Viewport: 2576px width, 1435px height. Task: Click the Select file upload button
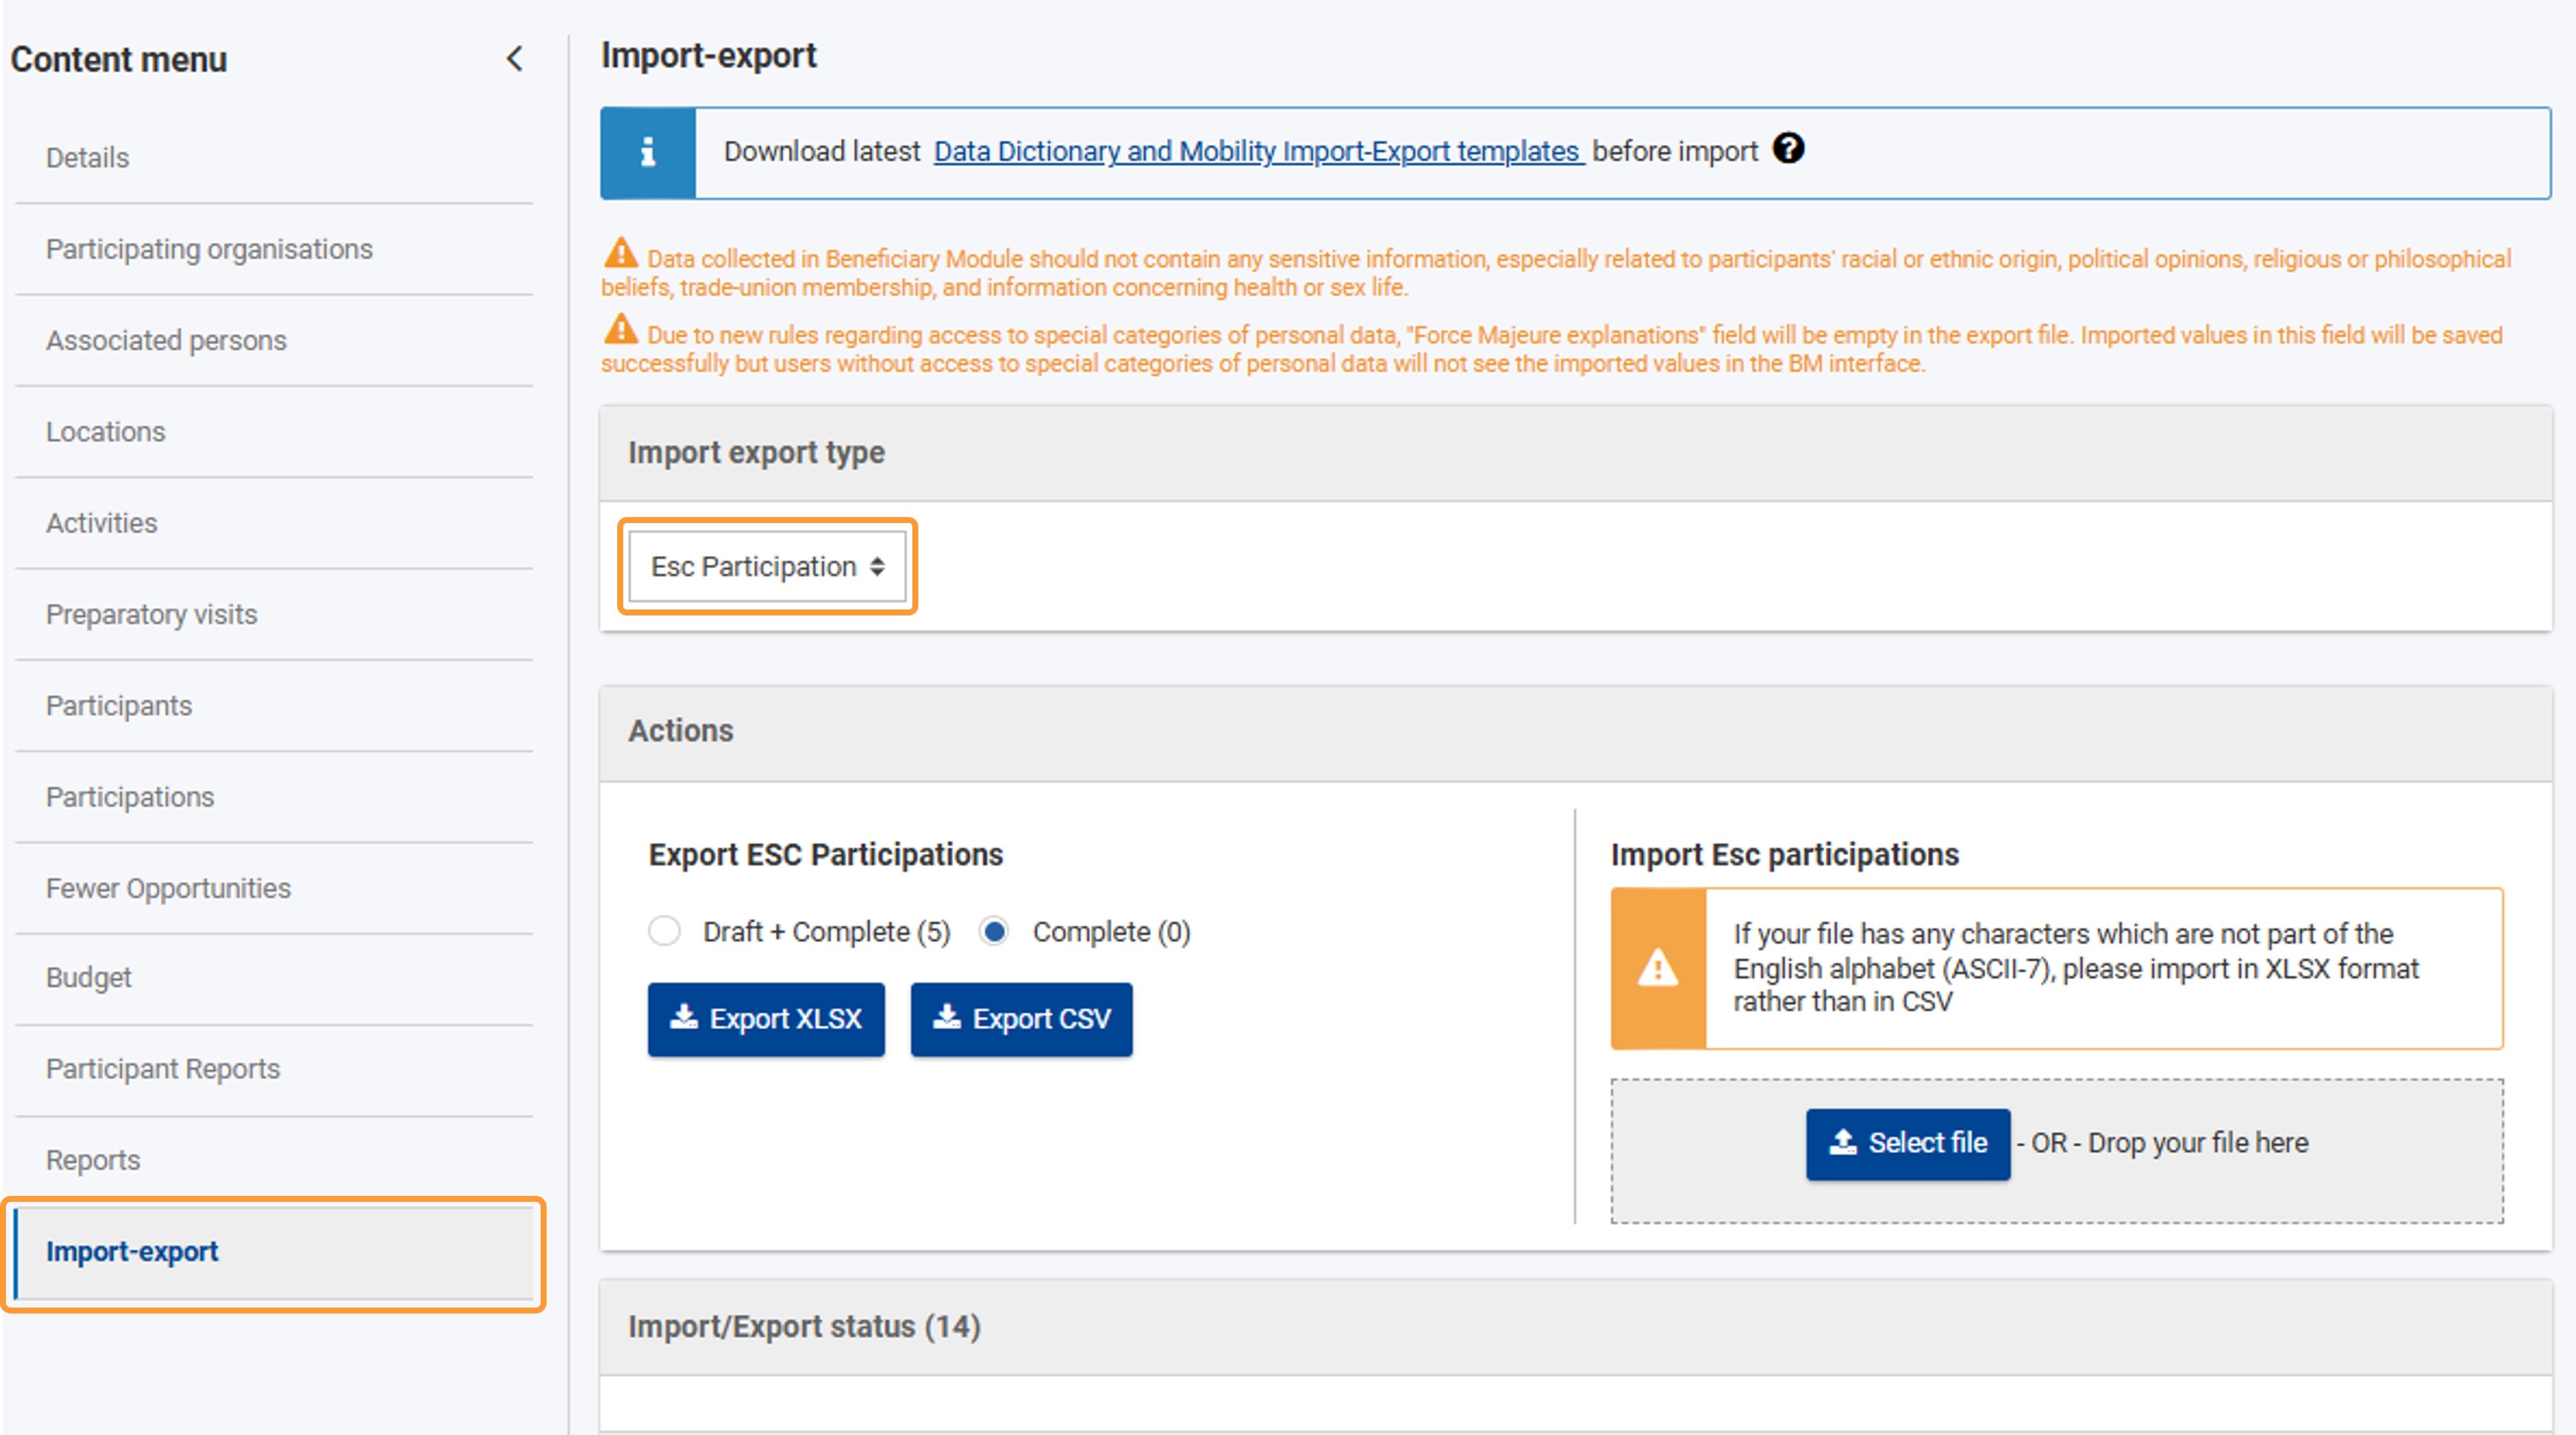(x=1908, y=1143)
